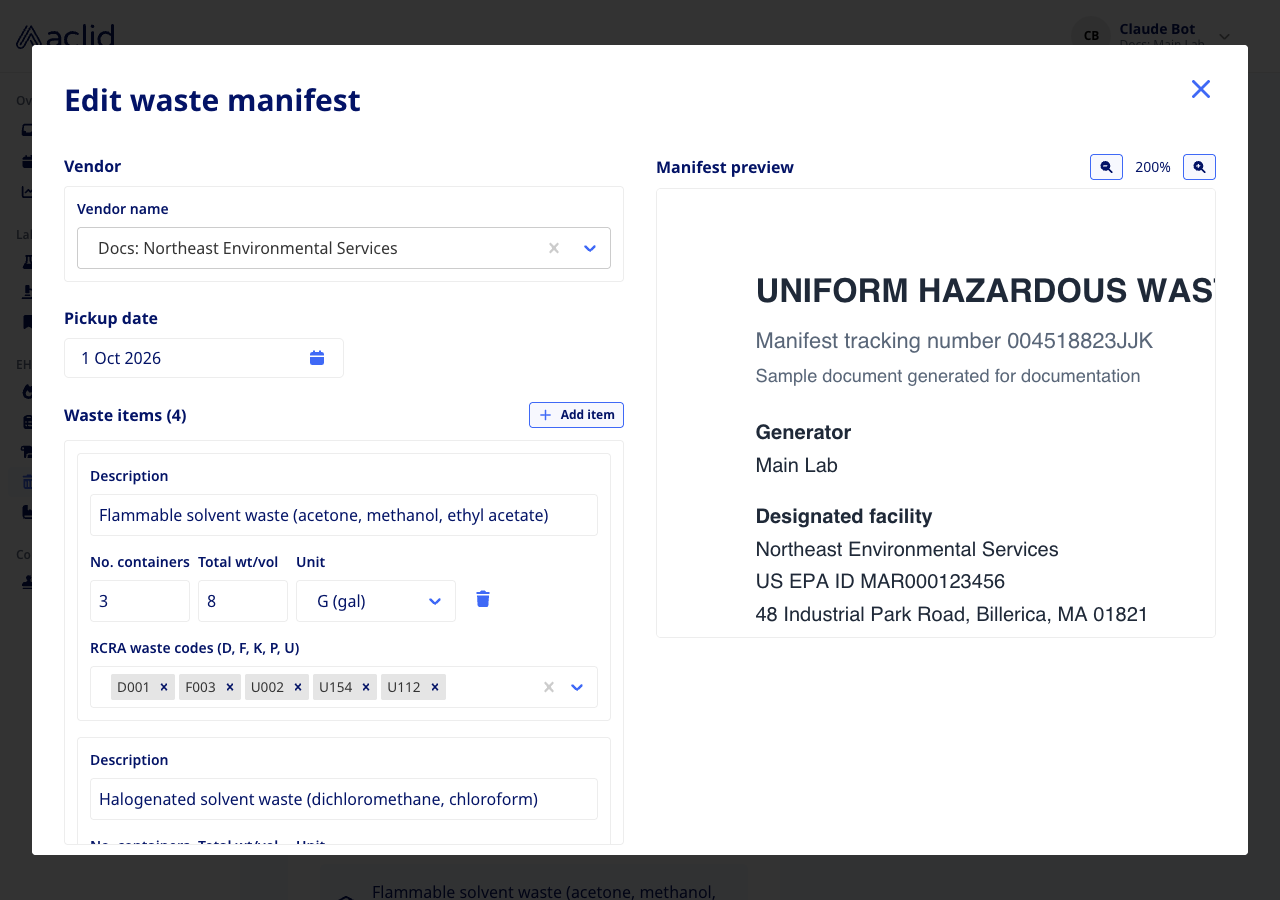Clear all RCRA waste codes
Viewport: 1280px width, 900px height.
click(548, 687)
